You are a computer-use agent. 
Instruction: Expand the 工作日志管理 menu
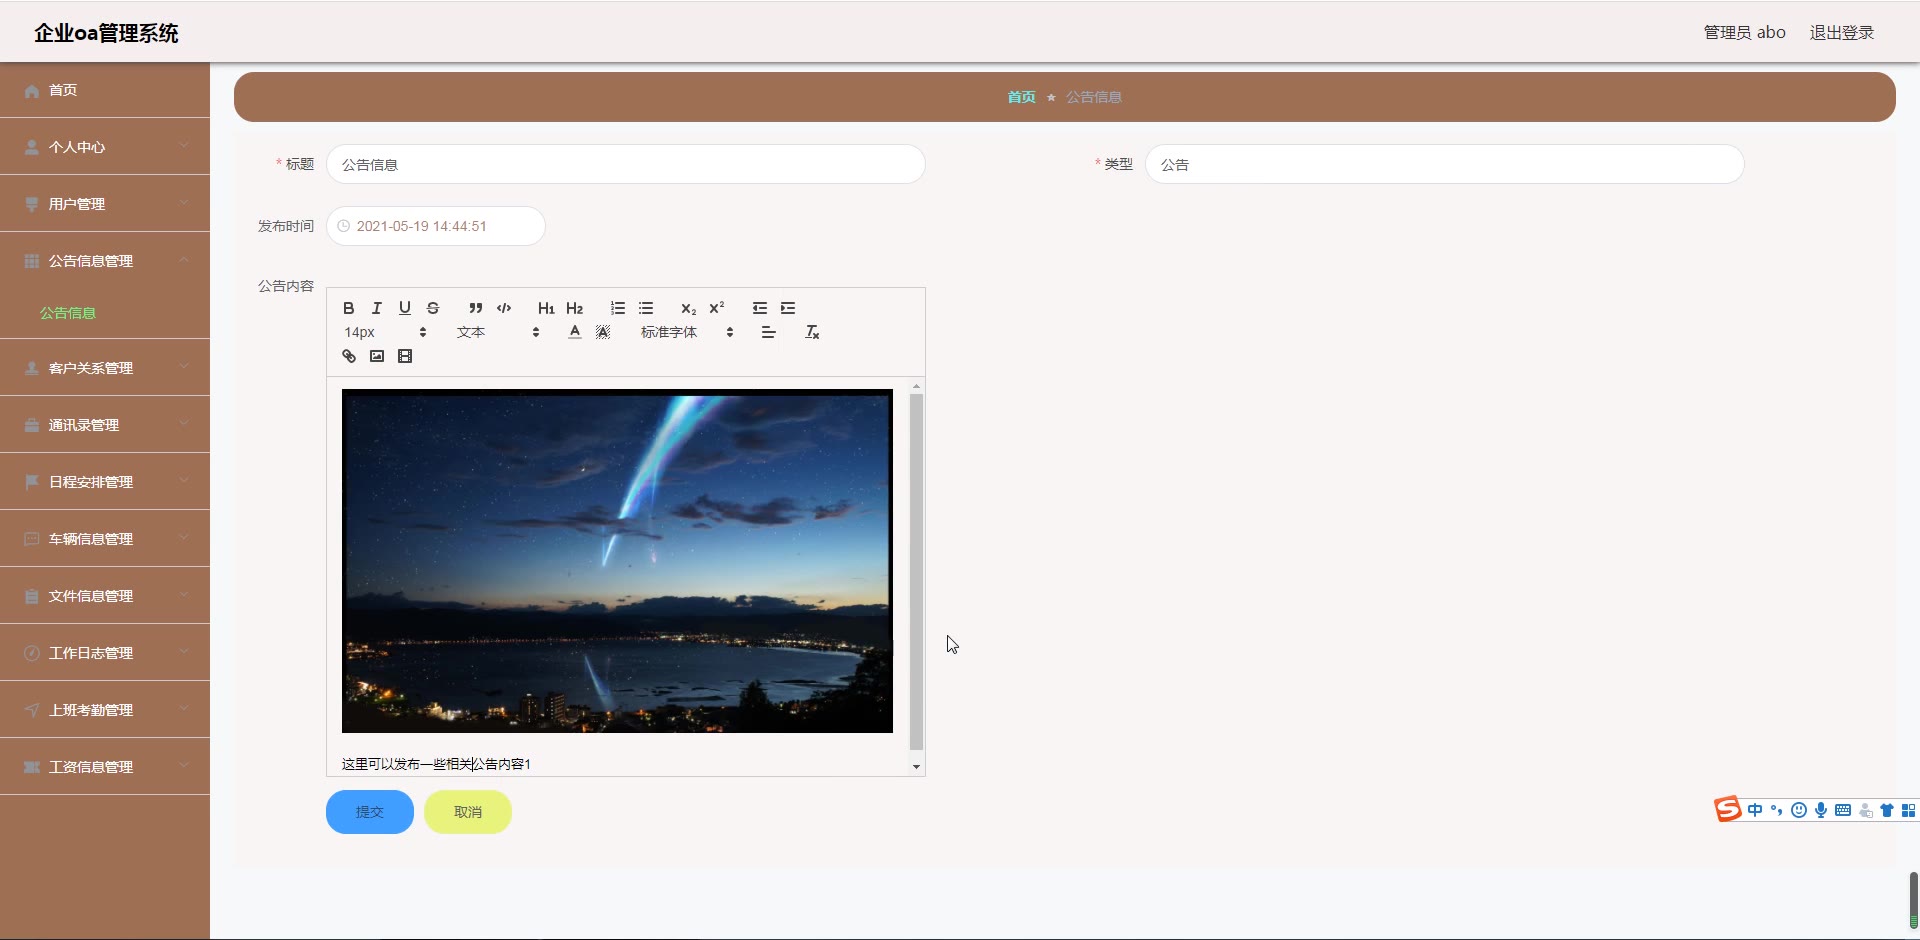coord(105,653)
